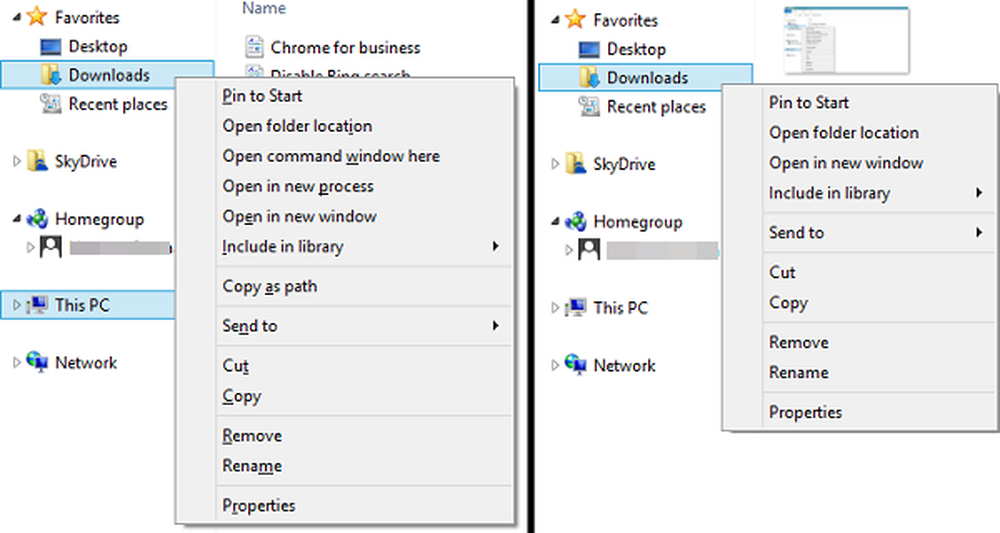Choose Cut in left context menu
Screen dimensions: 1000x533
point(345,365)
